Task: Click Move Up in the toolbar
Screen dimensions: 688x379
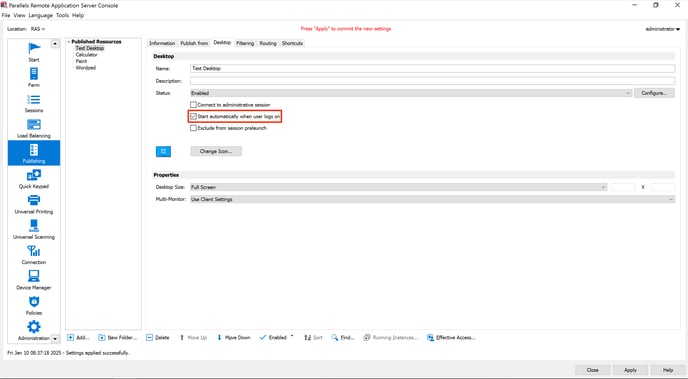Action: 193,337
